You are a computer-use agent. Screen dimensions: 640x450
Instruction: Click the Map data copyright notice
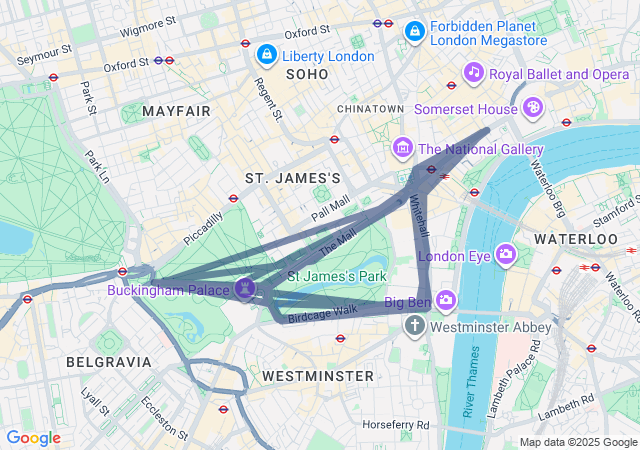click(x=578, y=442)
